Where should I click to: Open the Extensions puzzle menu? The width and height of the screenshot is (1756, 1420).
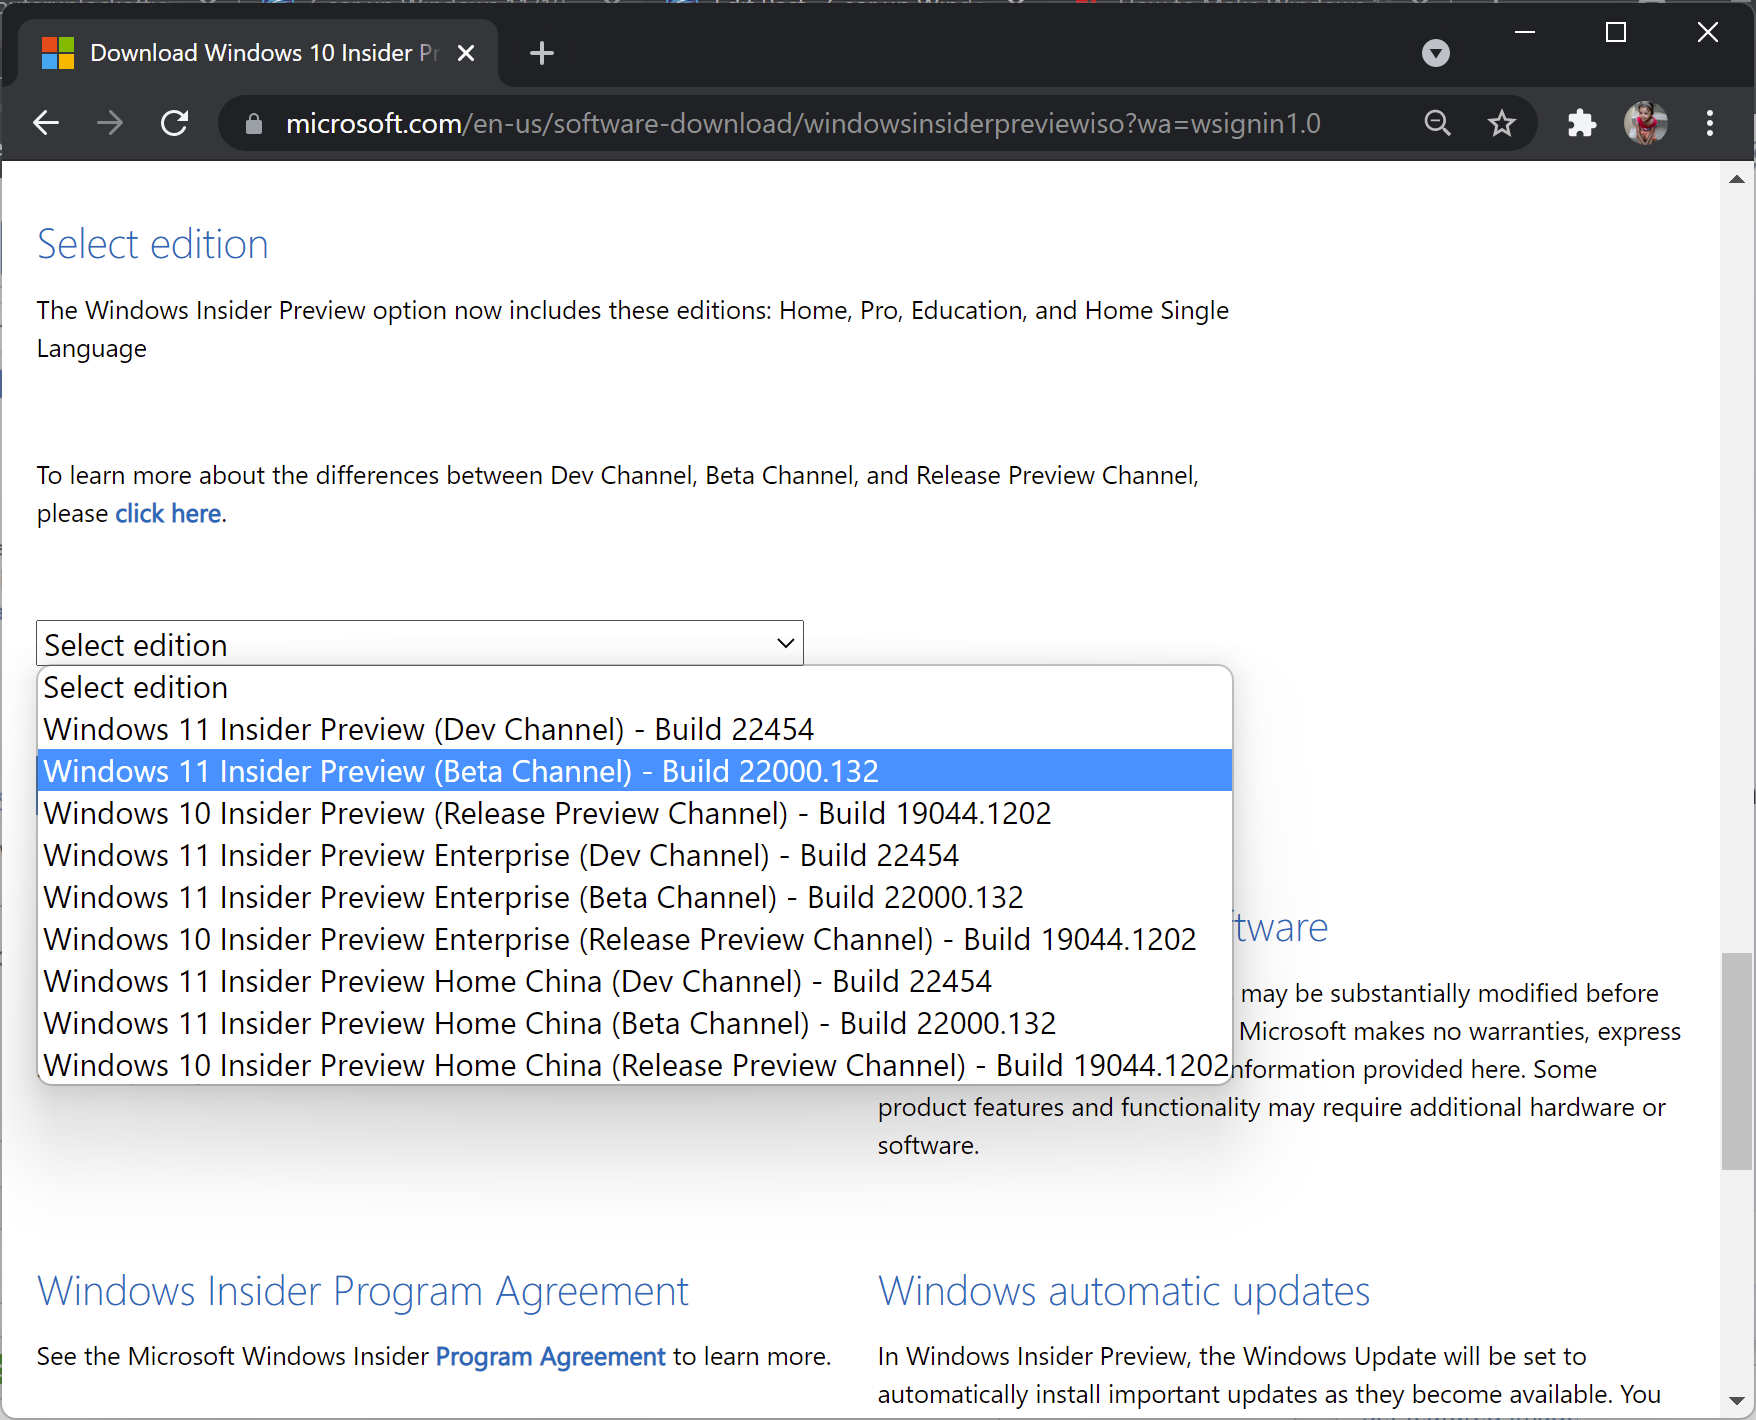tap(1581, 123)
